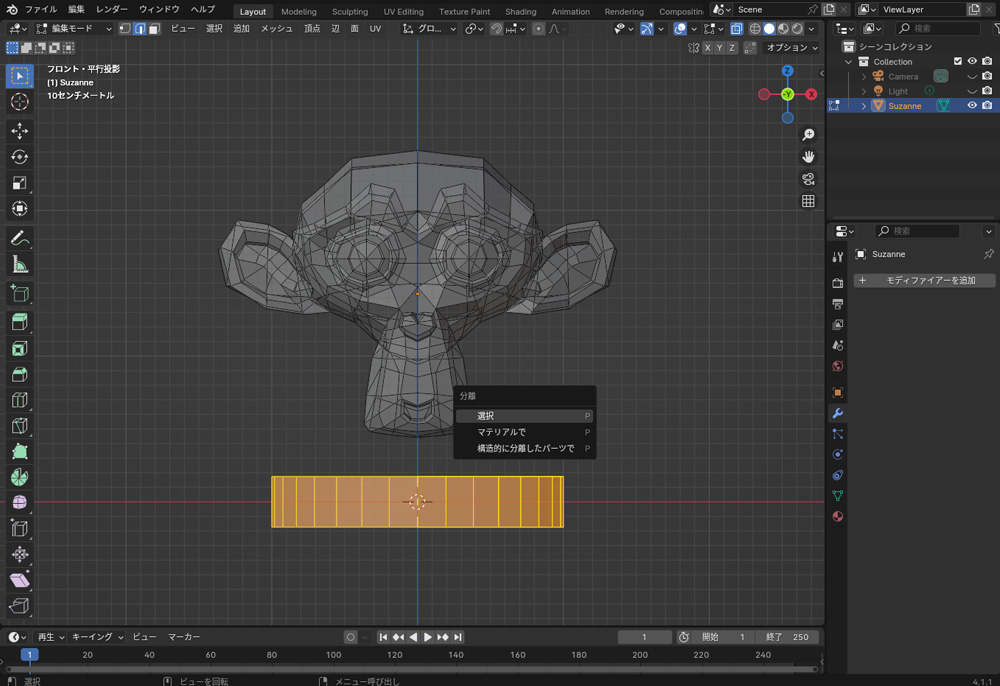Toggle the snapping magnet in header
The image size is (1000, 686).
pos(497,29)
